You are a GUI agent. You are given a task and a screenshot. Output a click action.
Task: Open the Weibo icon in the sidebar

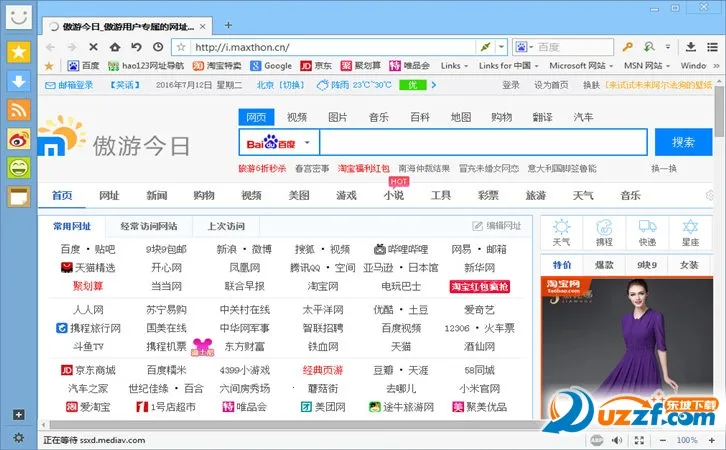coord(18,139)
